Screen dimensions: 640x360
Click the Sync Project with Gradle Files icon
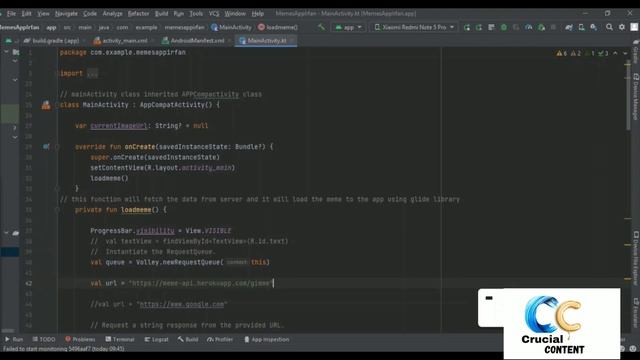point(569,27)
